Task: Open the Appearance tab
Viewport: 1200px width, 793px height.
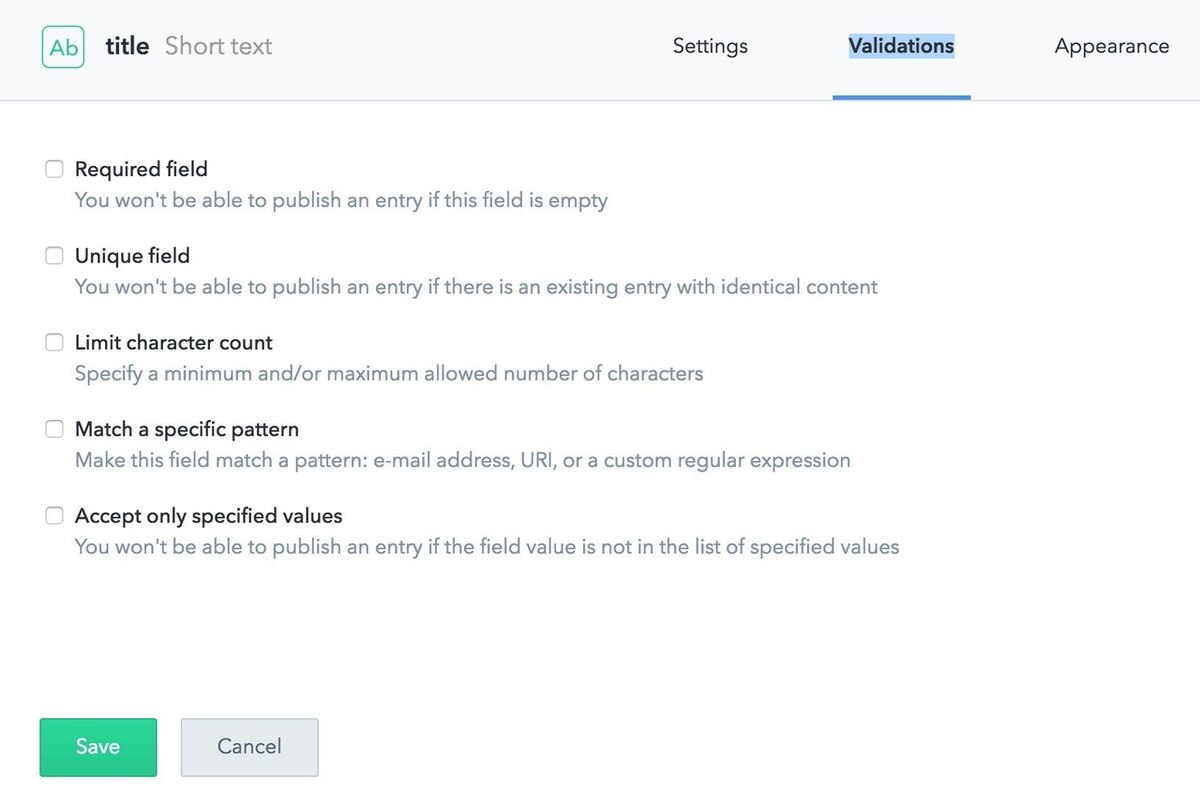Action: click(1111, 46)
